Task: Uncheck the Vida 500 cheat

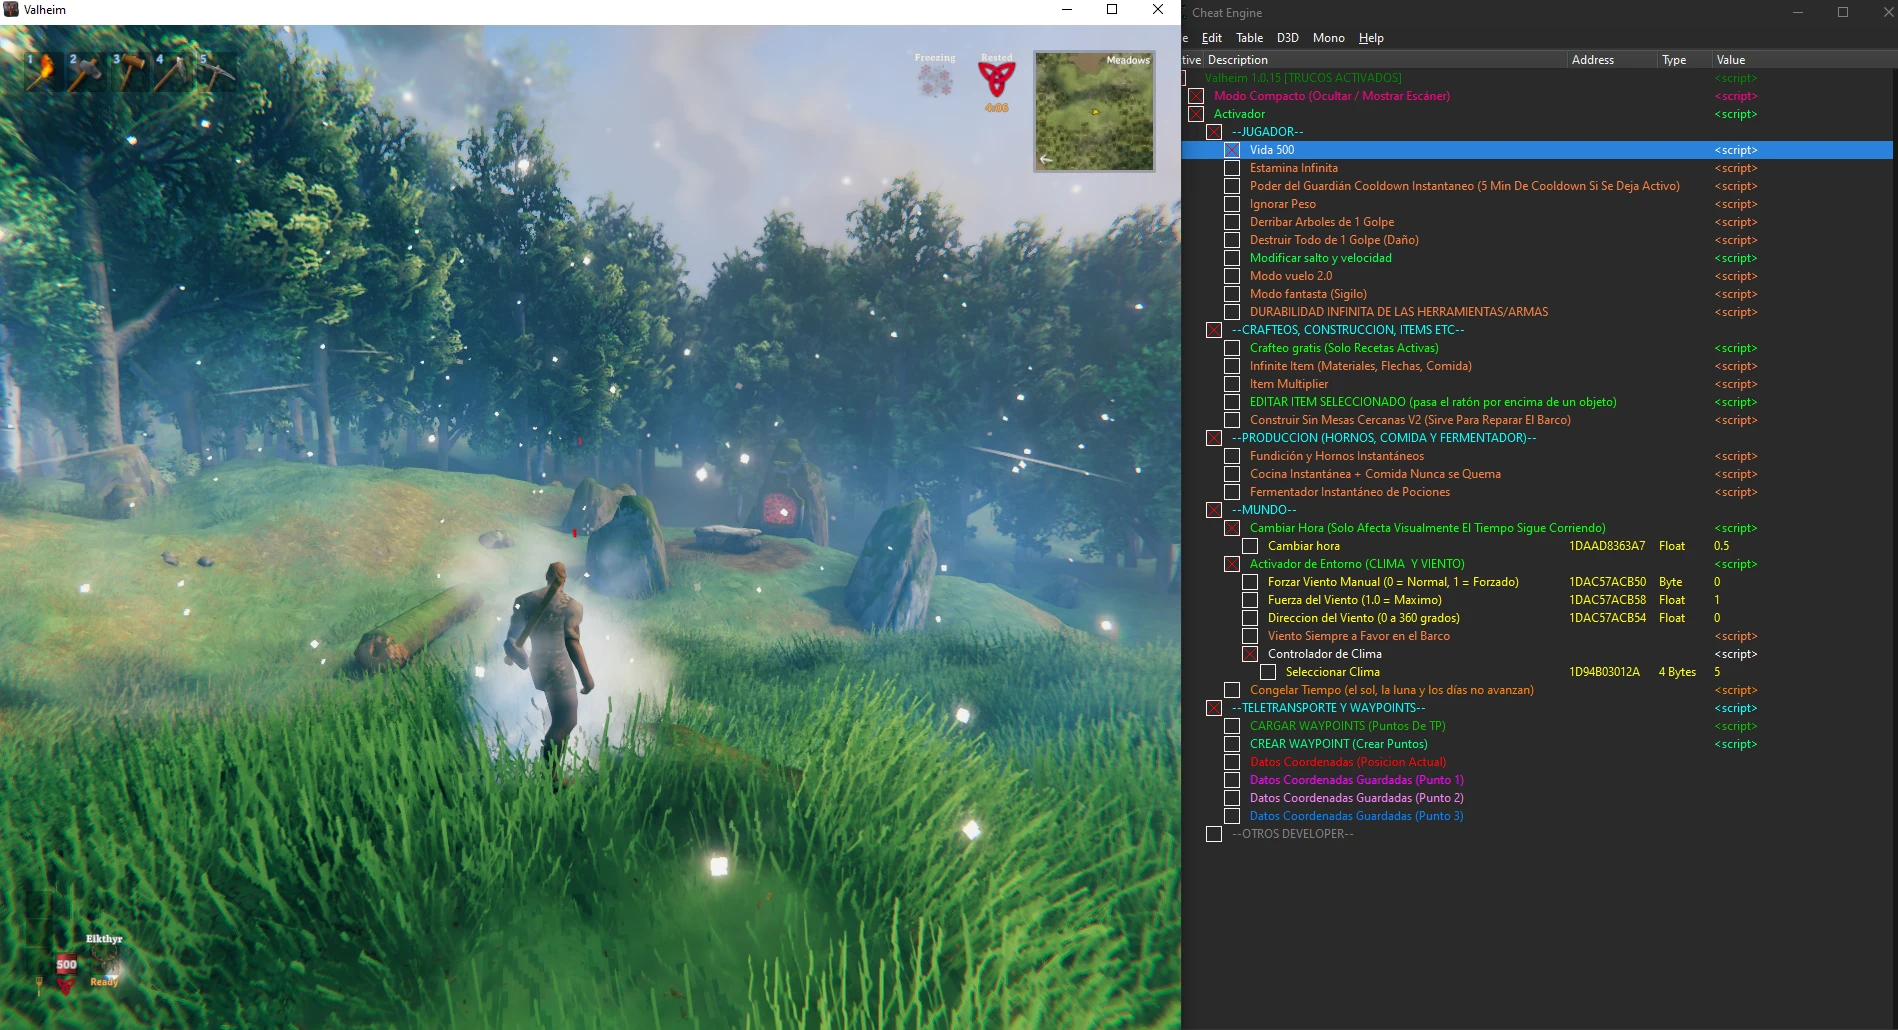Action: 1232,150
